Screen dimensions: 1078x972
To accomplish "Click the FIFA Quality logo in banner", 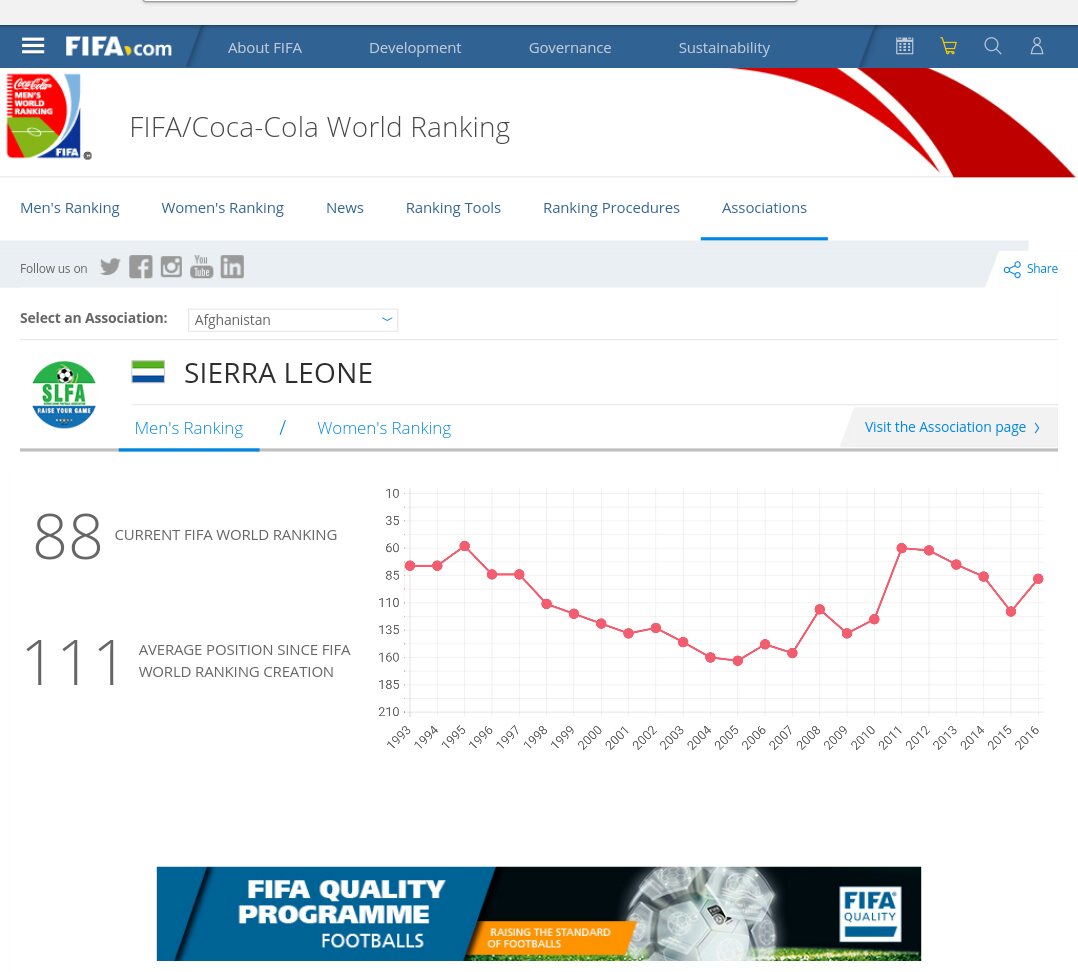I will coord(870,914).
